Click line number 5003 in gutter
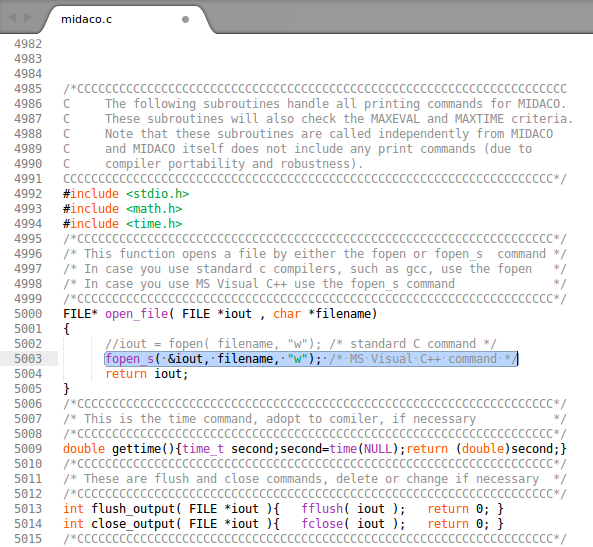This screenshot has height=547, width=593. 28,359
